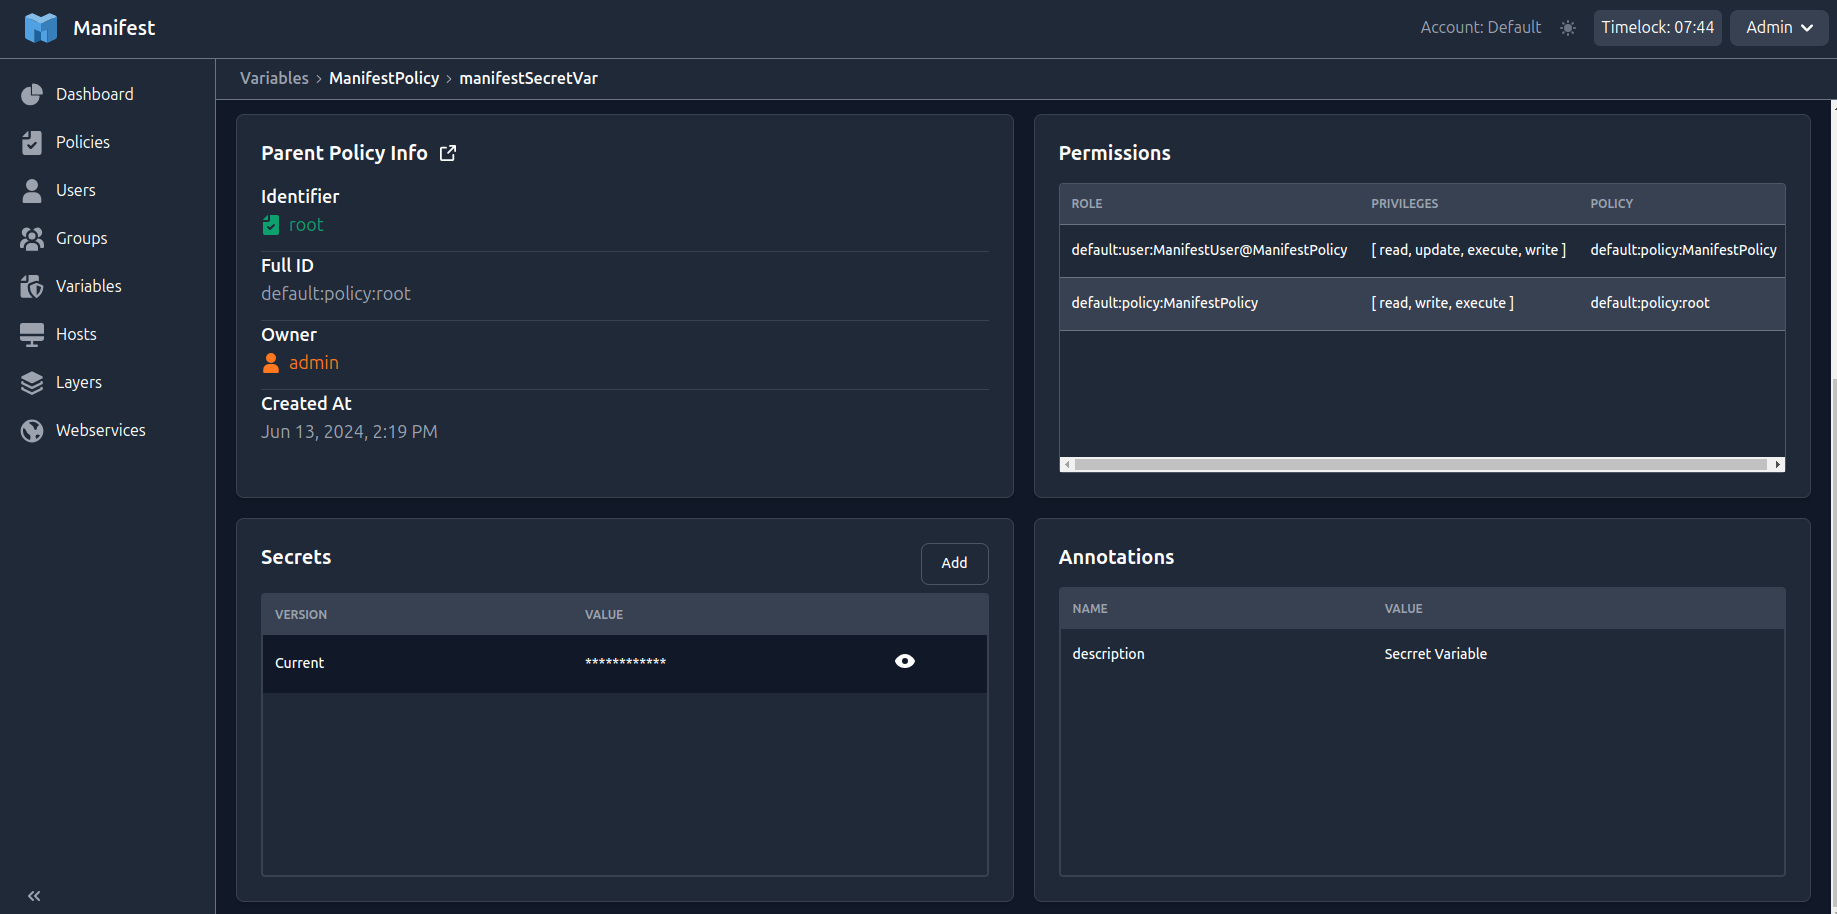Click manifestSecretVar in the breadcrumb

tap(528, 78)
